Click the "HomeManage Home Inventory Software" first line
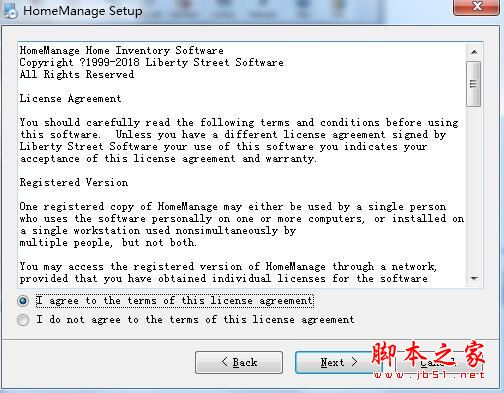Image resolution: width=504 pixels, height=393 pixels. (x=121, y=50)
